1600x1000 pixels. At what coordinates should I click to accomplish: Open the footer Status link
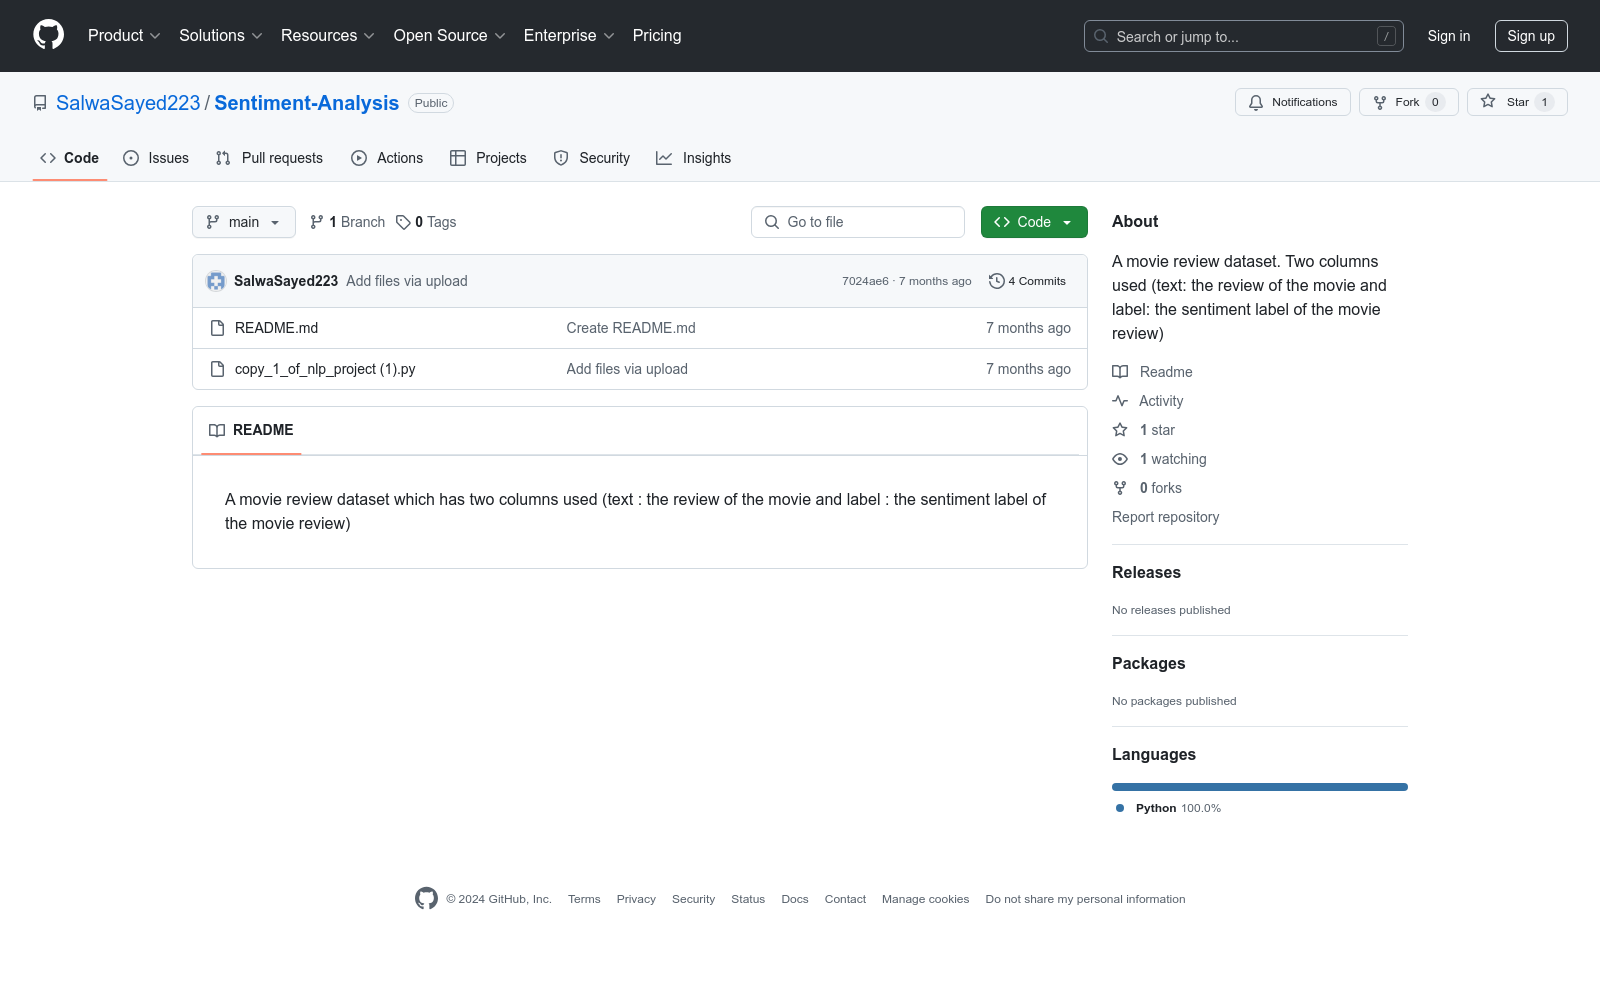point(748,899)
